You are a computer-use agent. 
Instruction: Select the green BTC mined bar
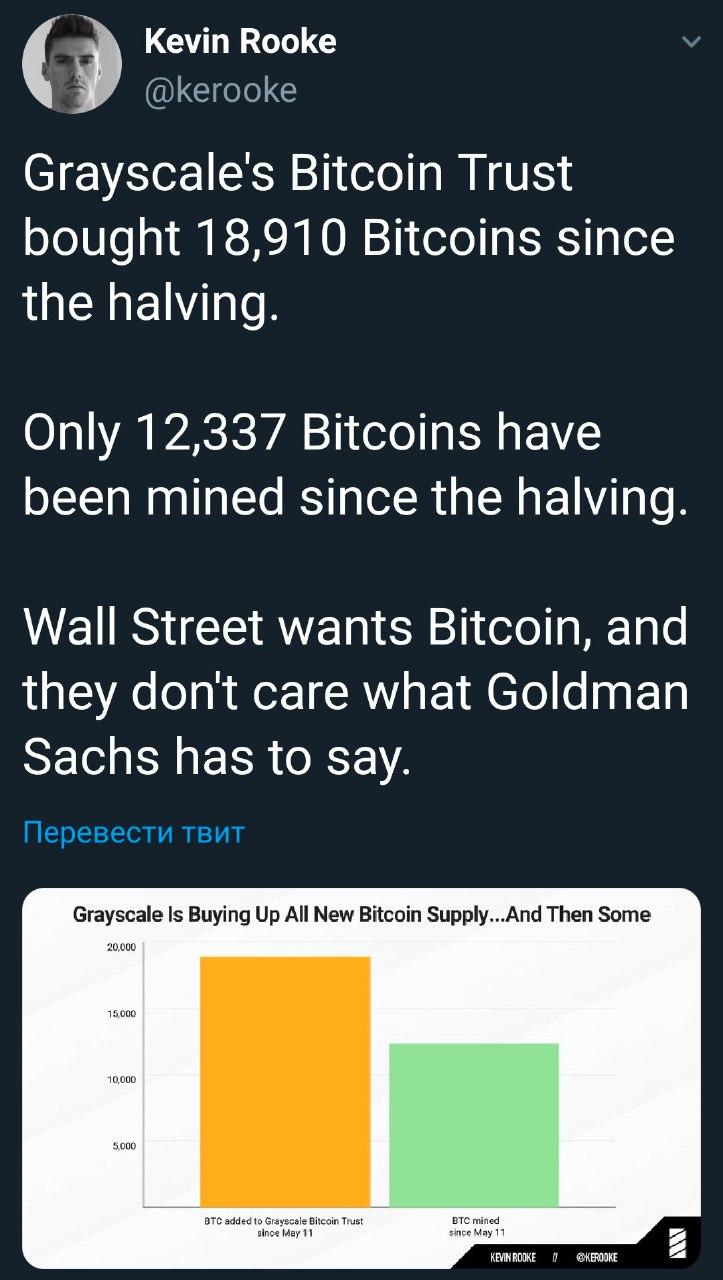click(474, 1125)
